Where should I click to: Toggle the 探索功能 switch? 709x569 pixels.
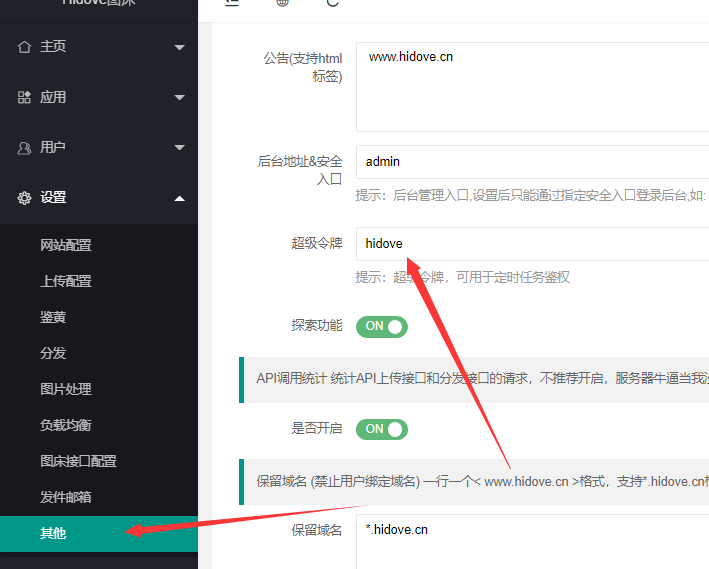(382, 327)
